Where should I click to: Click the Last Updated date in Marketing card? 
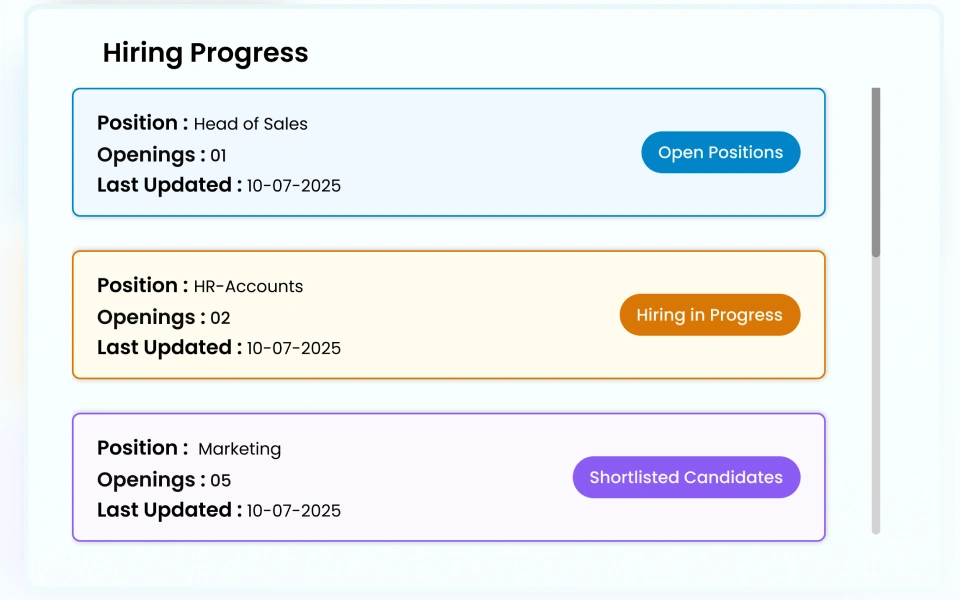click(x=293, y=511)
